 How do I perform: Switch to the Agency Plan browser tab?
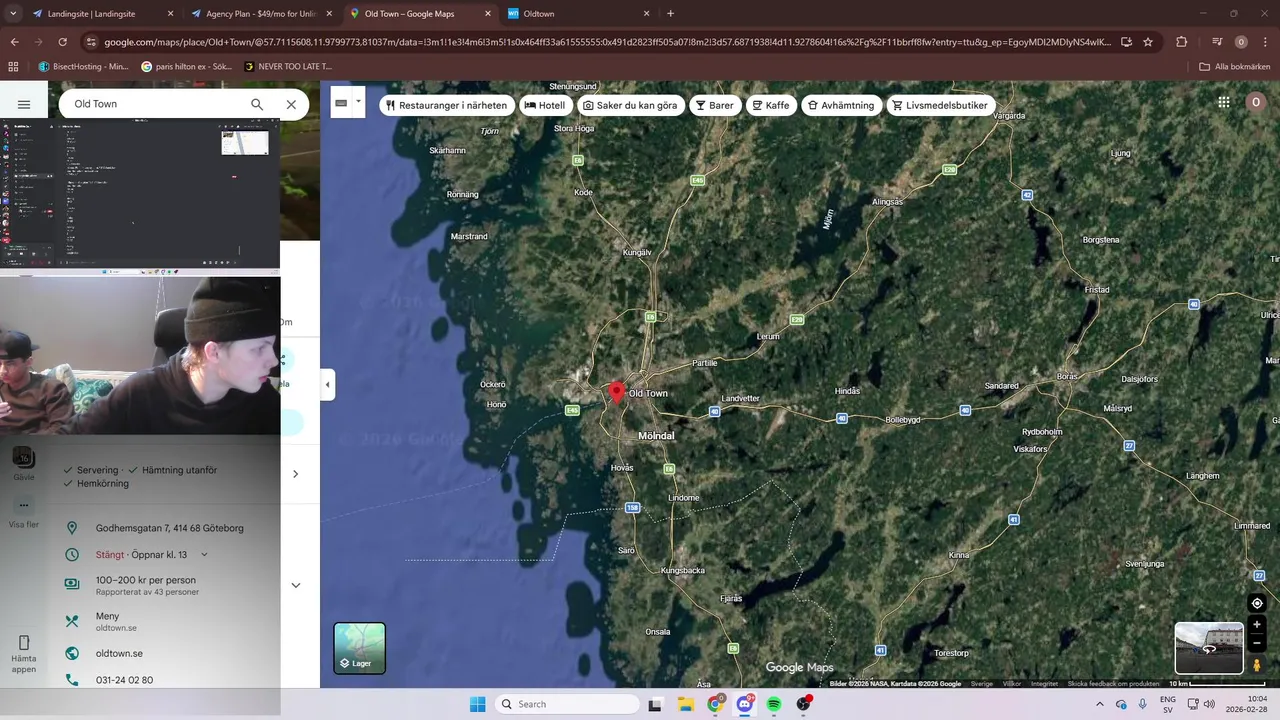(260, 14)
